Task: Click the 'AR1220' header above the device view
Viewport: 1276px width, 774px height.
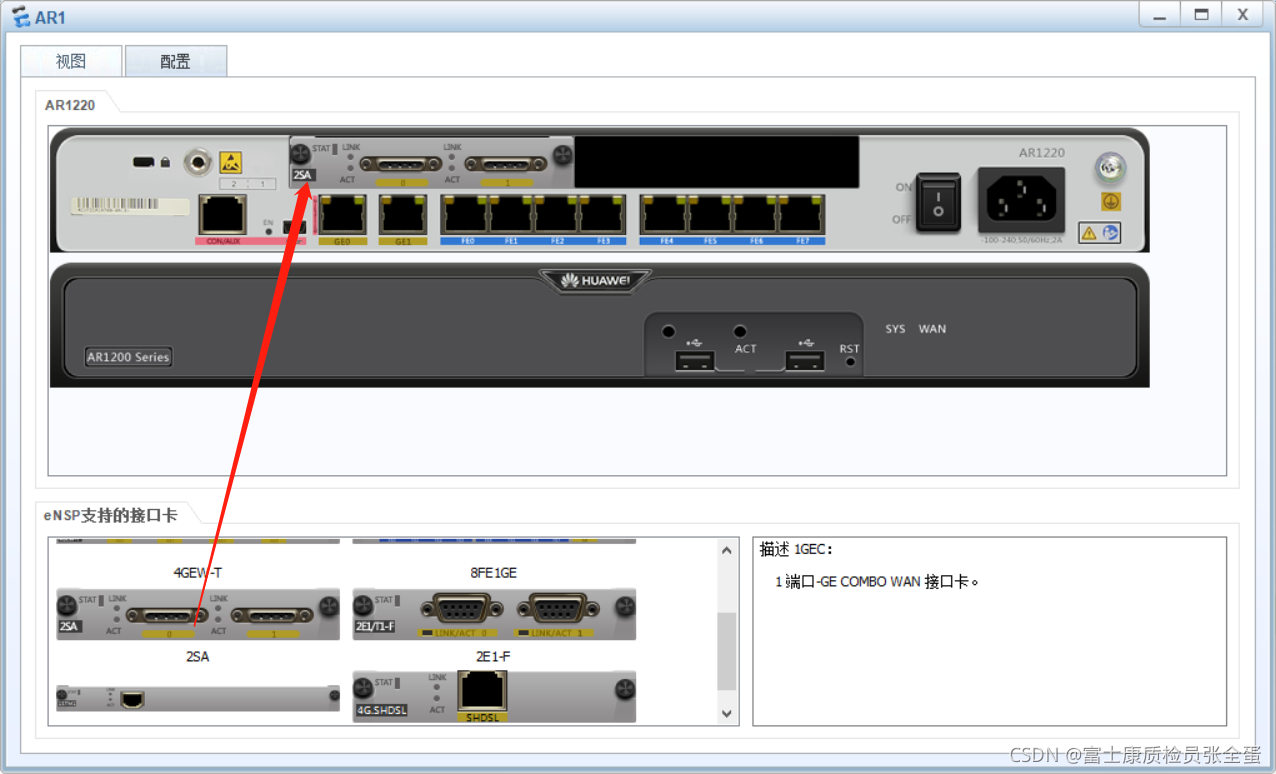Action: (70, 104)
